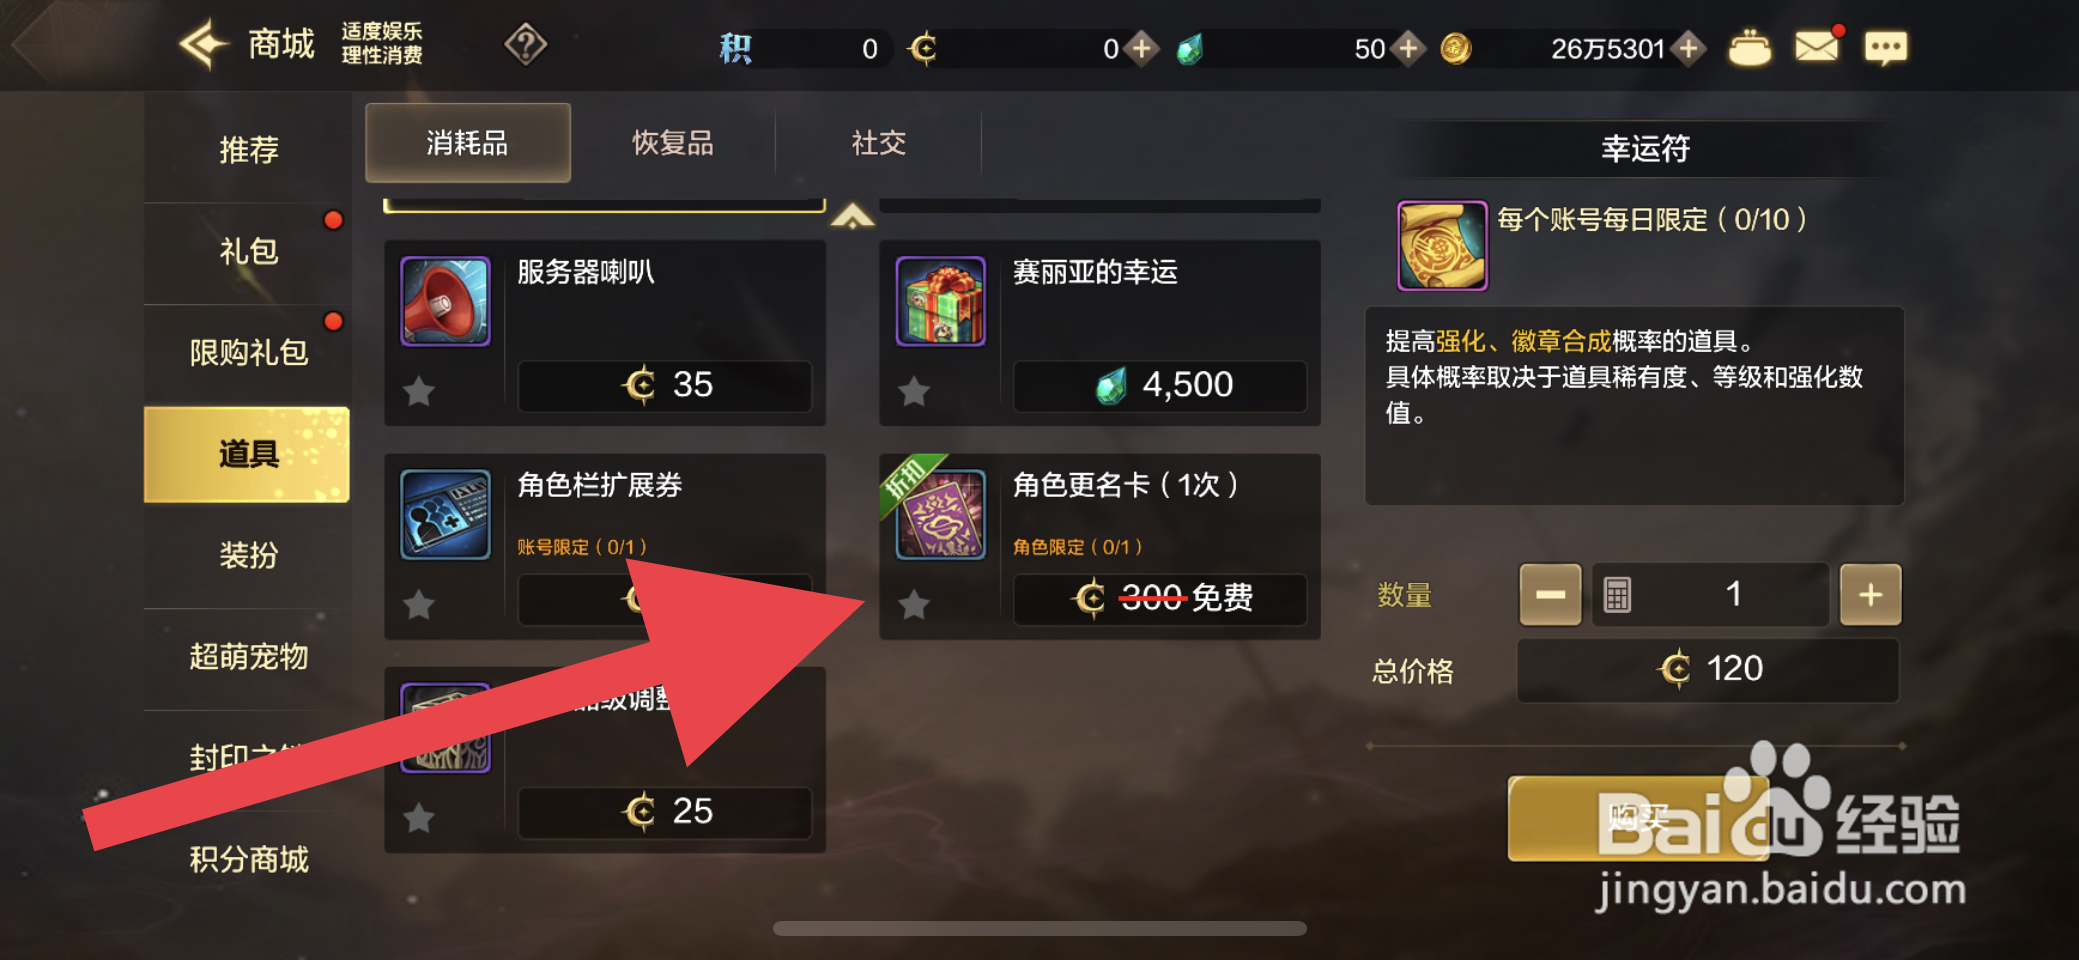The image size is (2079, 960).
Task: Select the 服务器喇叭 megaphone item
Action: click(x=604, y=333)
